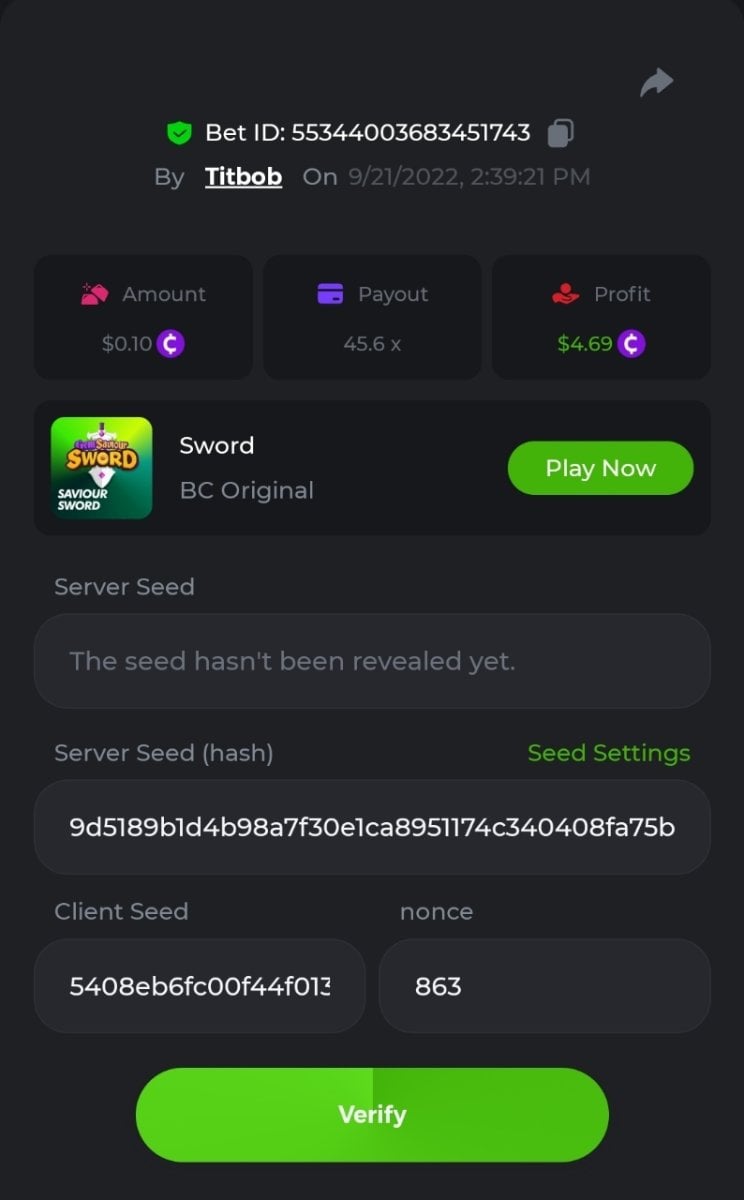Image resolution: width=744 pixels, height=1200 pixels.
Task: Click the share arrow icon
Action: pos(657,83)
